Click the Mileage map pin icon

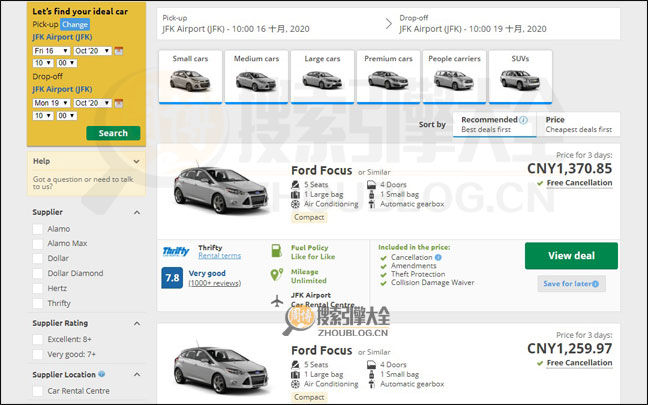(276, 274)
